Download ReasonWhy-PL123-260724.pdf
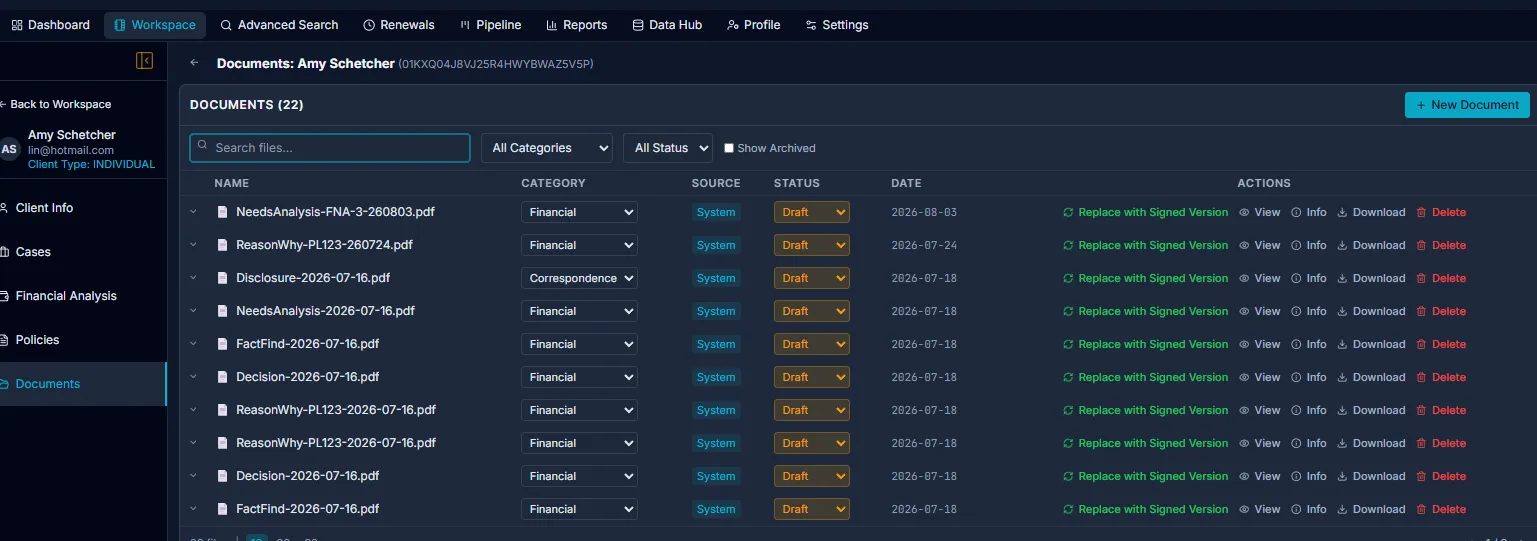The width and height of the screenshot is (1537, 541). 1371,245
